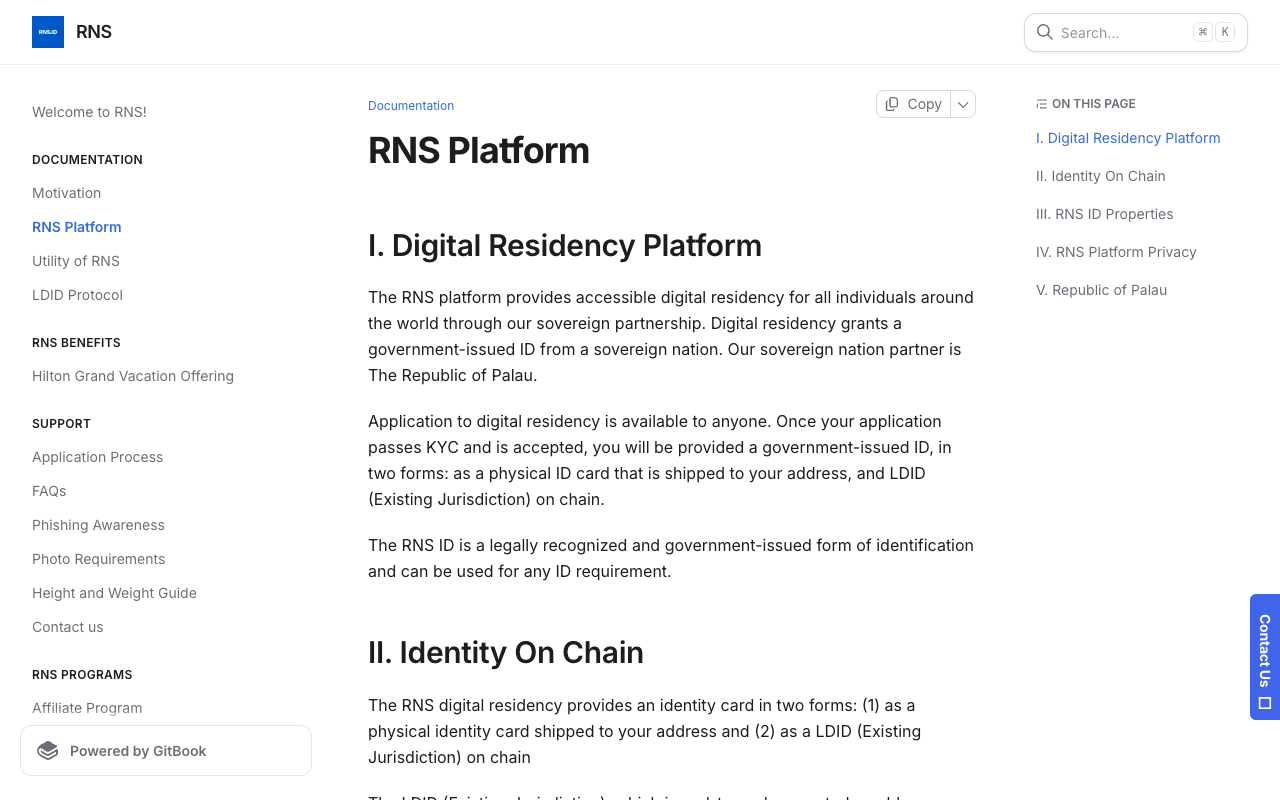Image resolution: width=1280 pixels, height=800 pixels.
Task: Open the Photo Requirements page
Action: [x=98, y=559]
